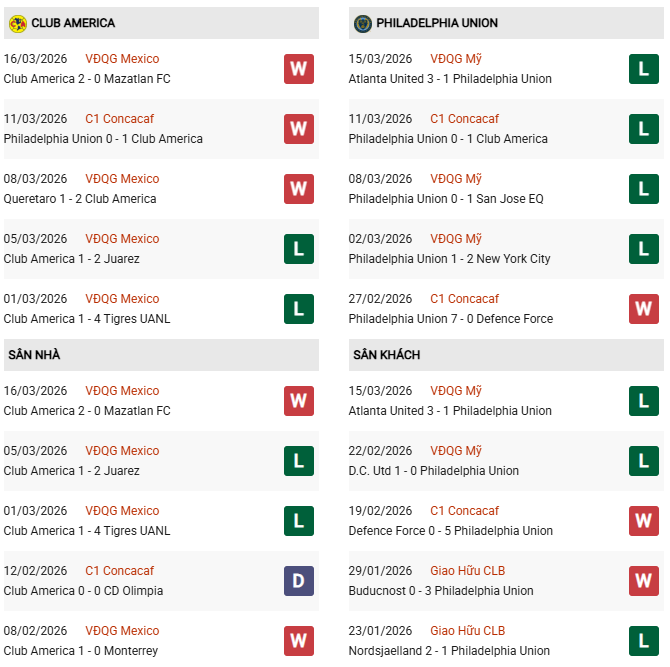Click the W badge for Defence Force 0-5 result
670x667 pixels.
tap(643, 521)
